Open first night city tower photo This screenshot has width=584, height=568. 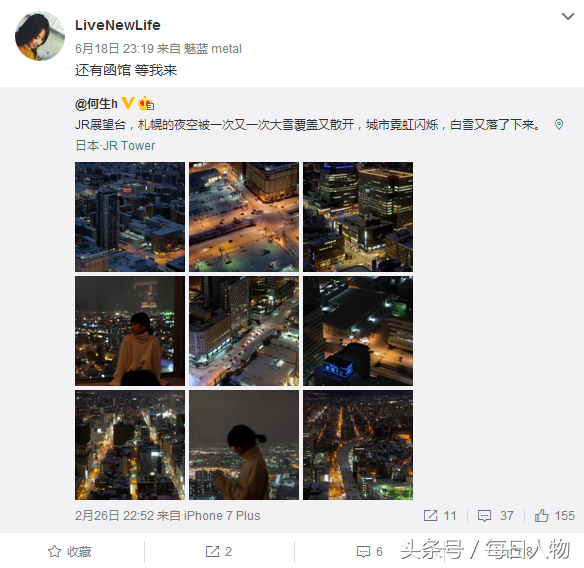[x=130, y=217]
